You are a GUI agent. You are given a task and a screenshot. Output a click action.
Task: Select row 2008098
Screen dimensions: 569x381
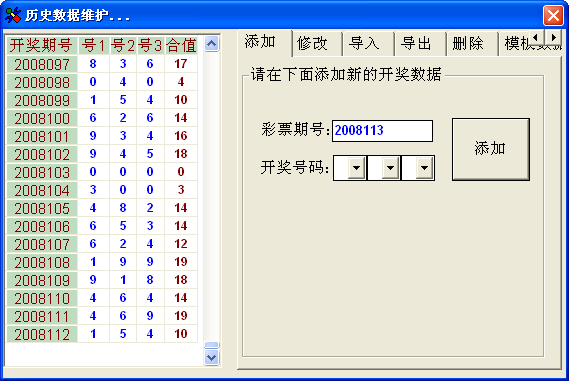tap(102, 82)
